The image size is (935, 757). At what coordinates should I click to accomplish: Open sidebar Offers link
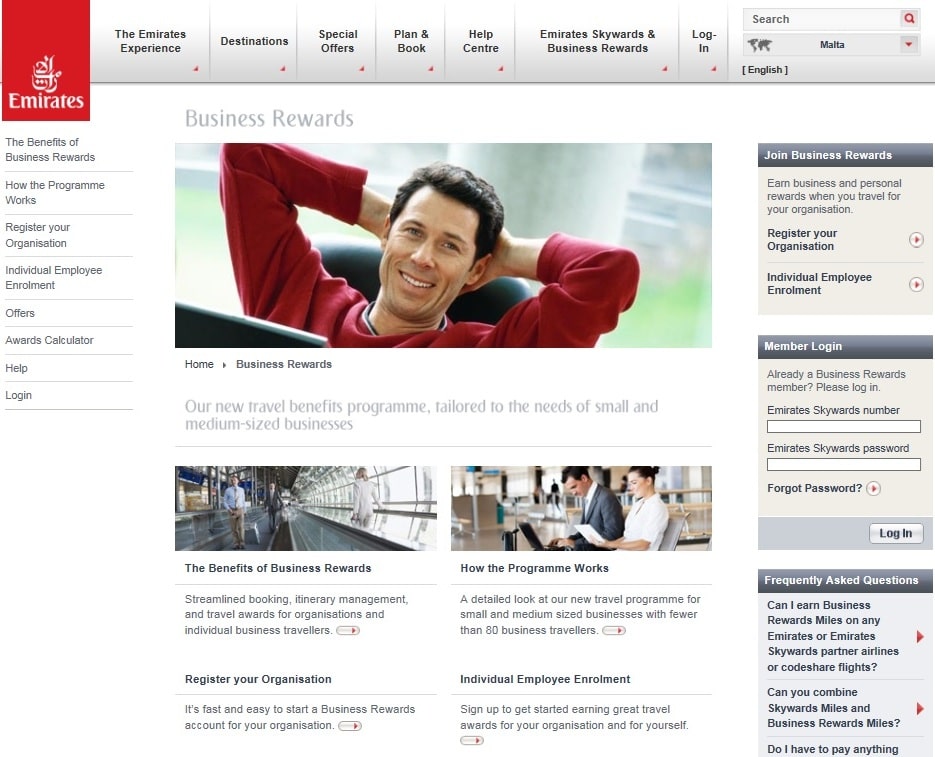(20, 313)
